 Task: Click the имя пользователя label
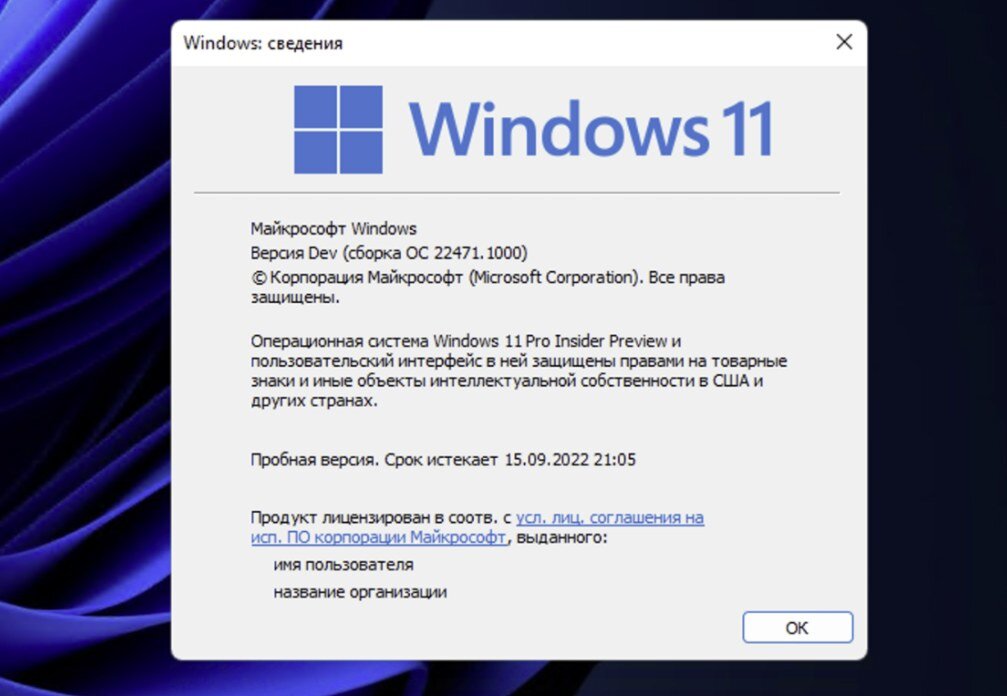(344, 565)
